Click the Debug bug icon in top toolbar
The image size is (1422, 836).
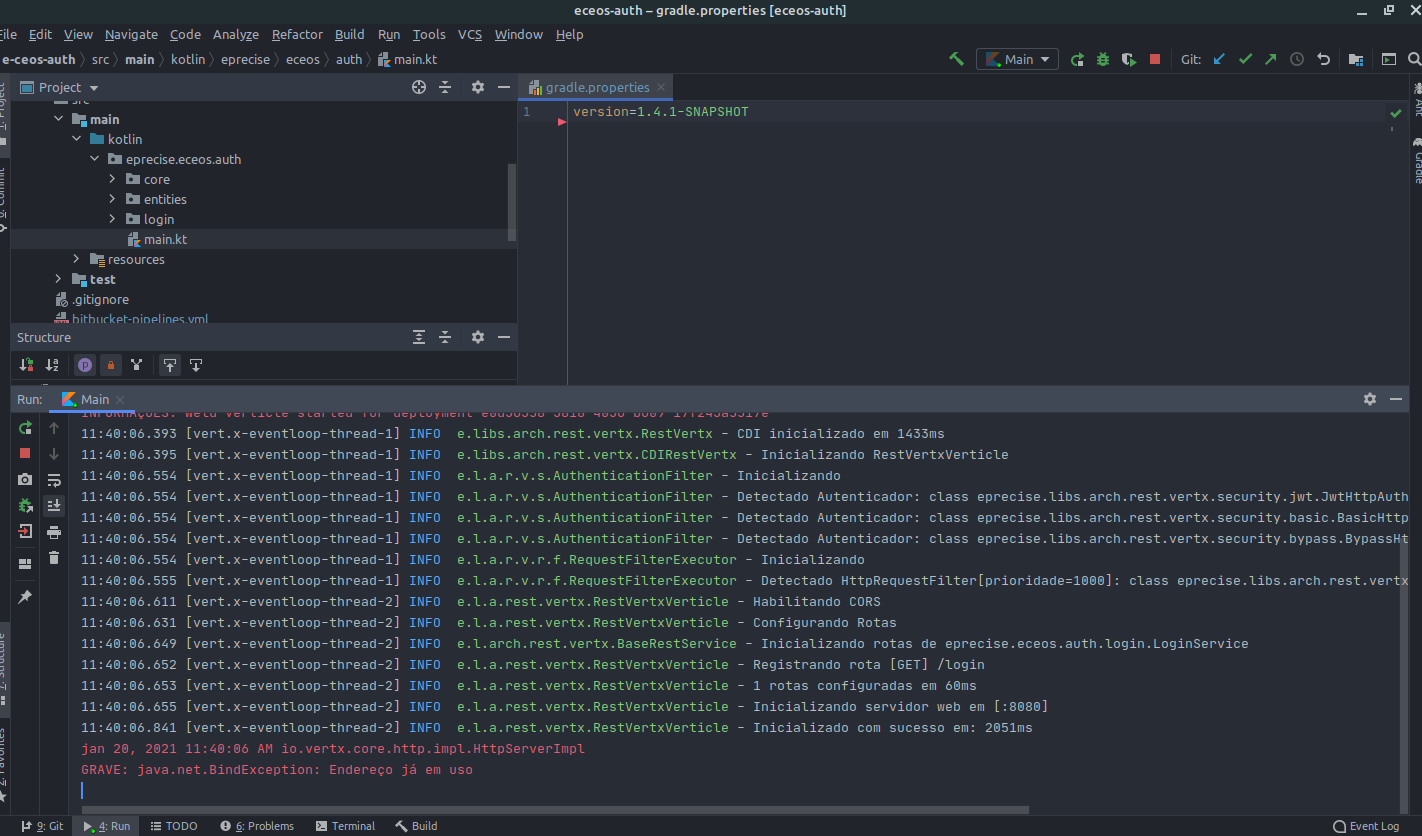(1103, 59)
